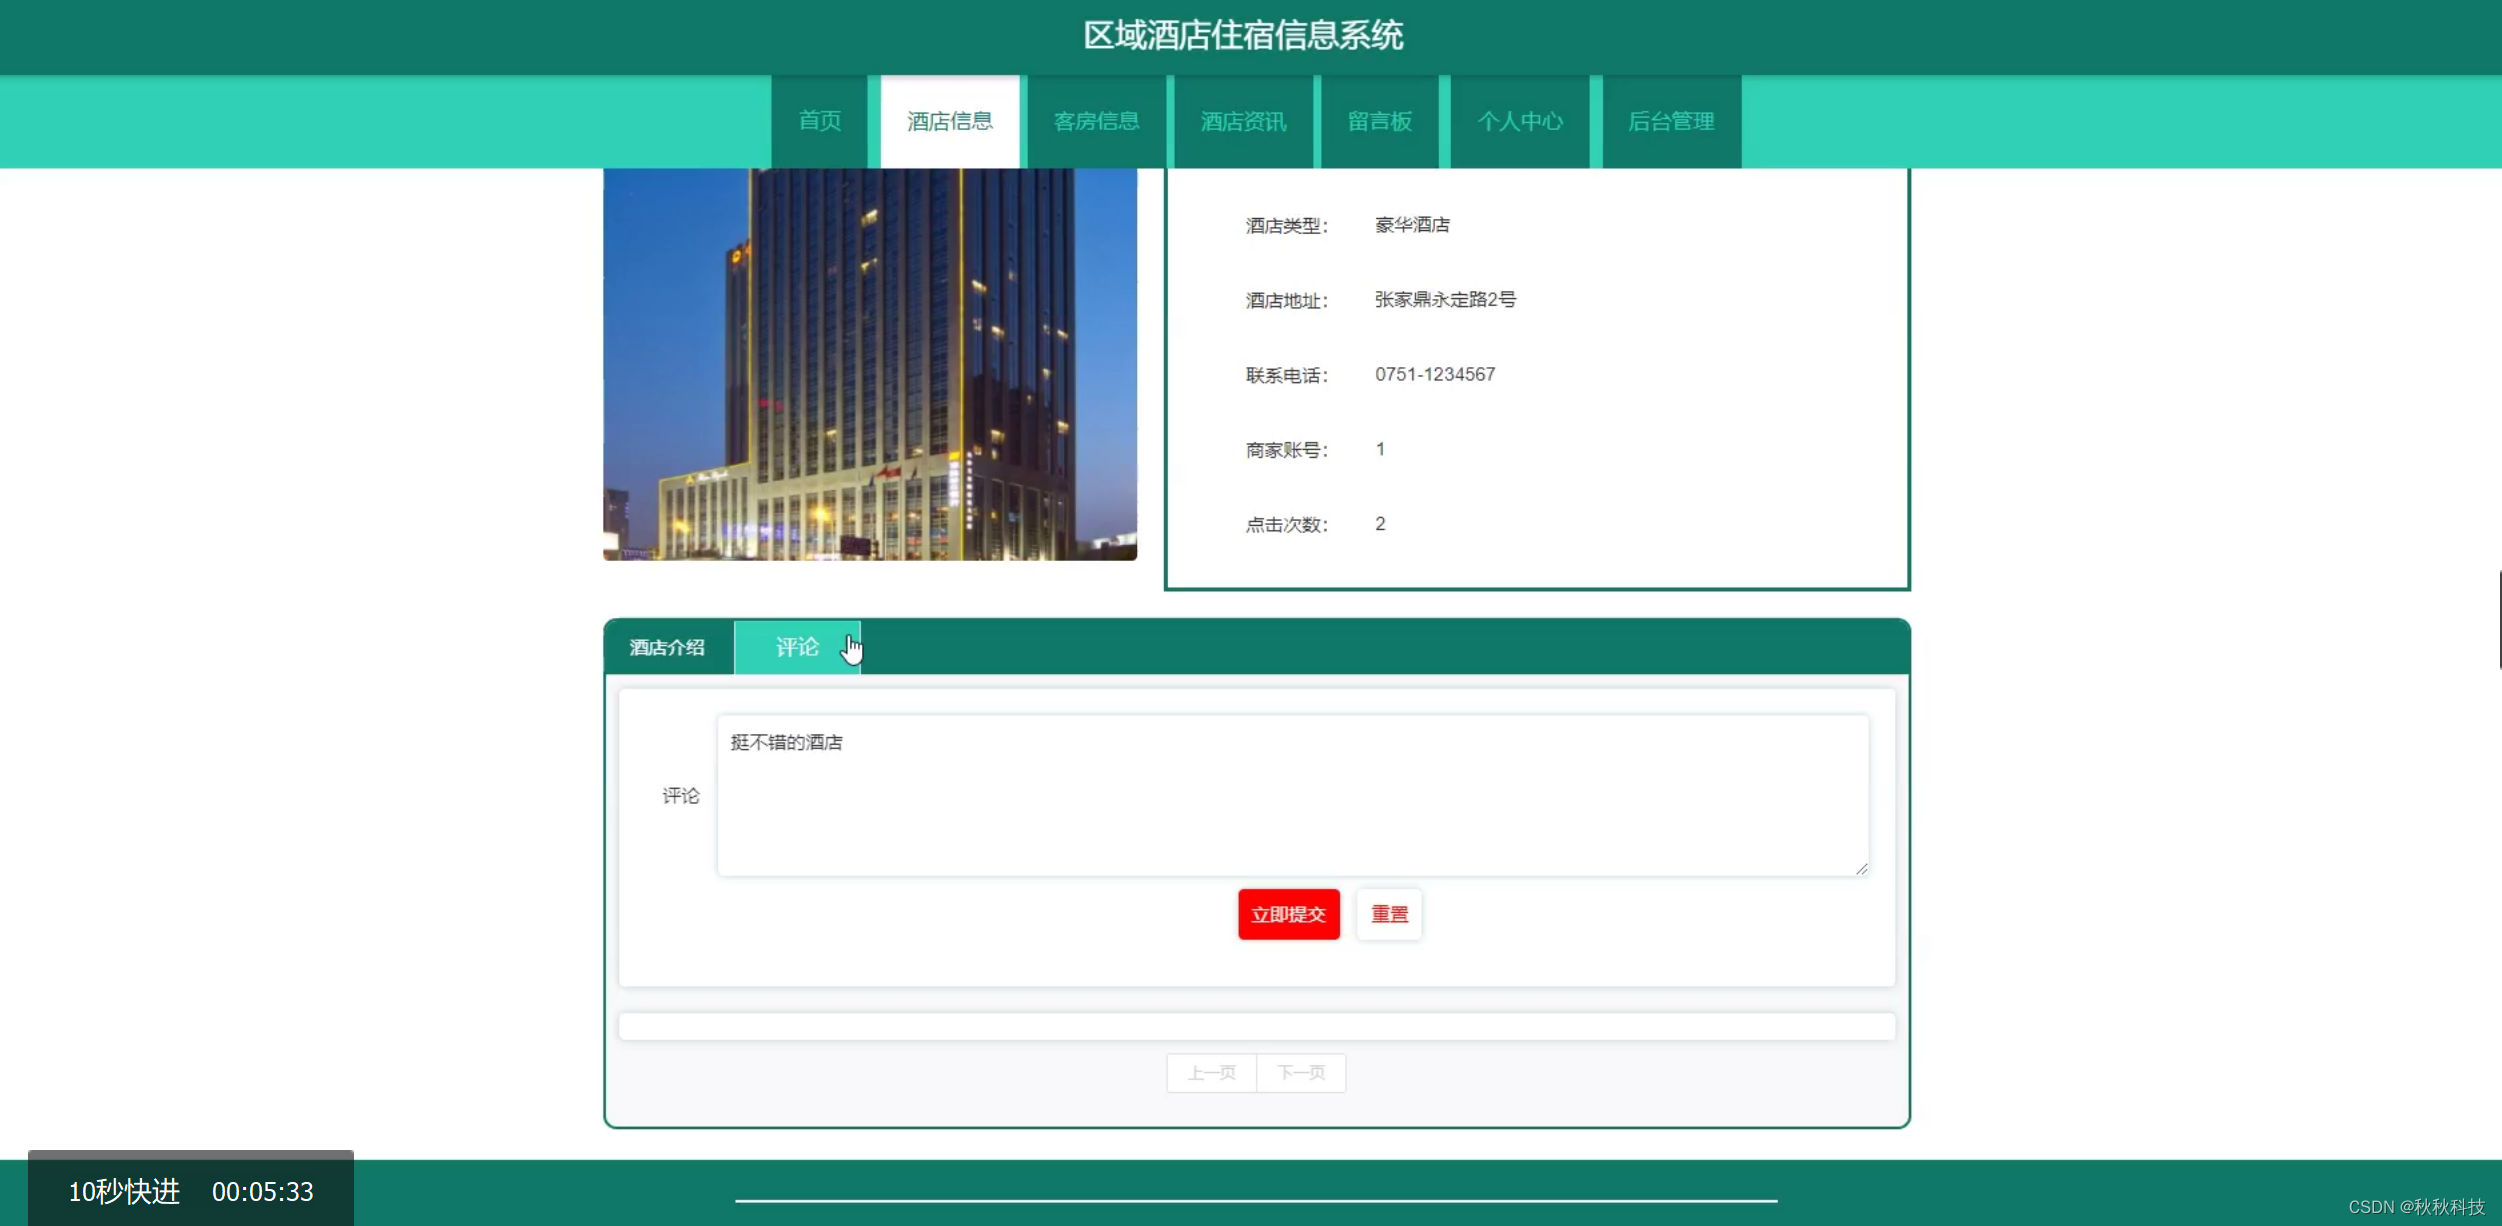
Task: Switch to the 留言板 page
Action: (1379, 121)
